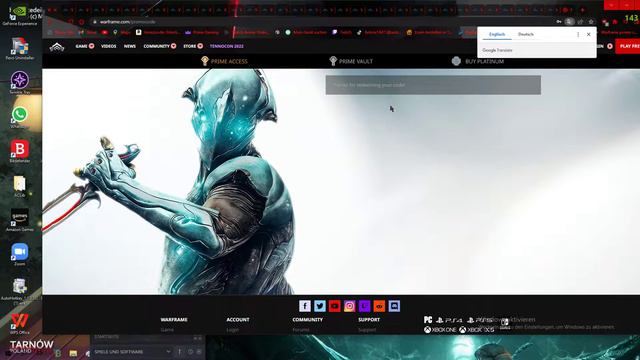Bookmark this page with star icon
Viewport: 640px width, 360px height.
591,22
